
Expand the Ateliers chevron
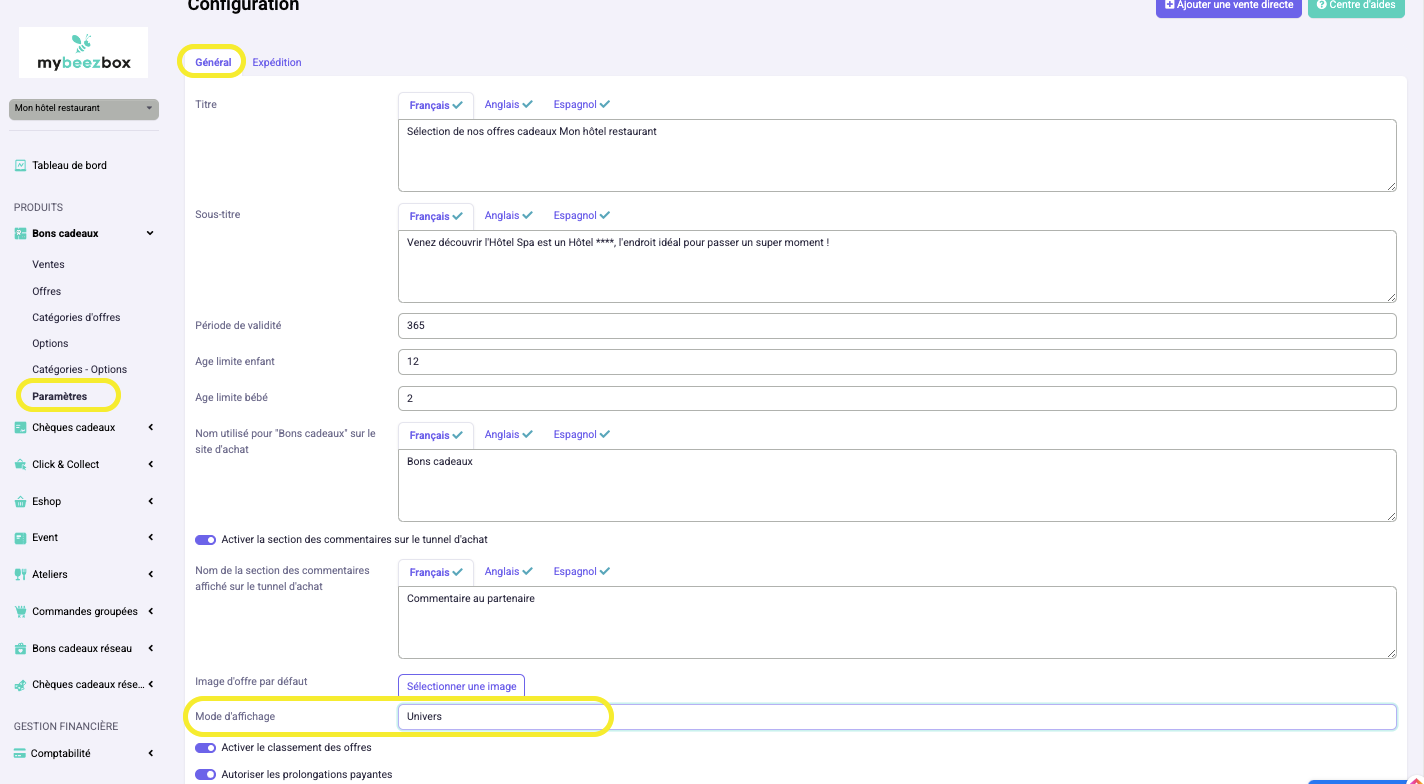pos(150,574)
